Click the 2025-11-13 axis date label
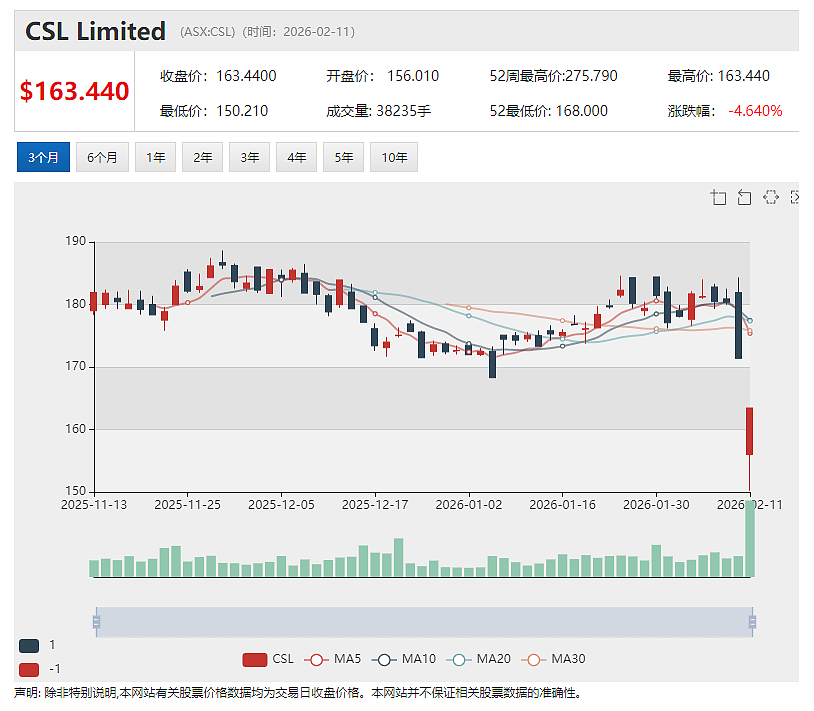 click(94, 505)
